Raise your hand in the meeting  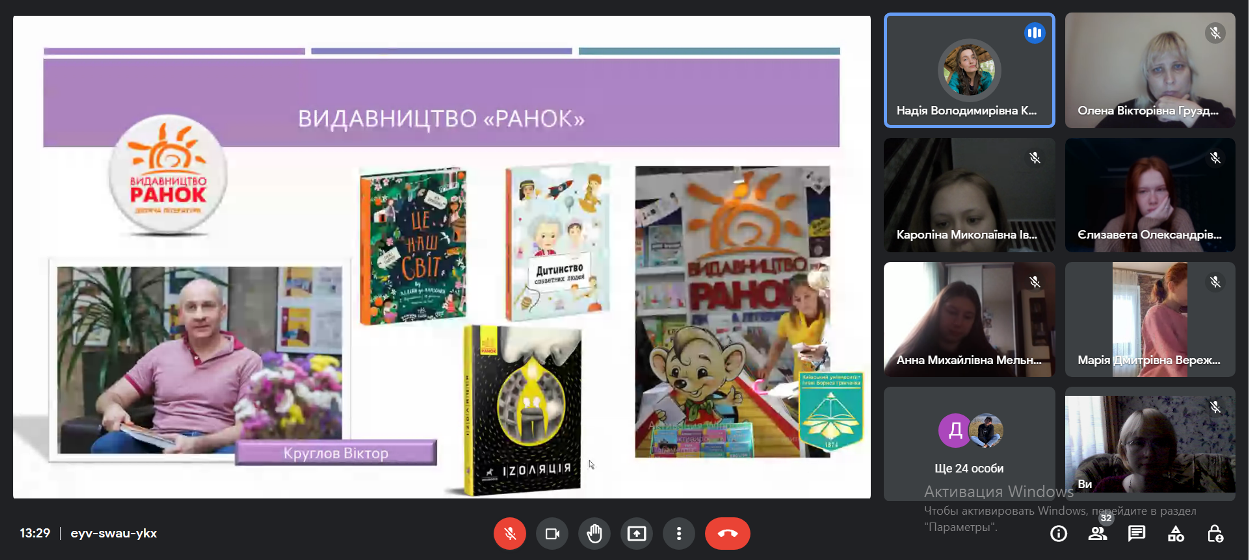(594, 533)
